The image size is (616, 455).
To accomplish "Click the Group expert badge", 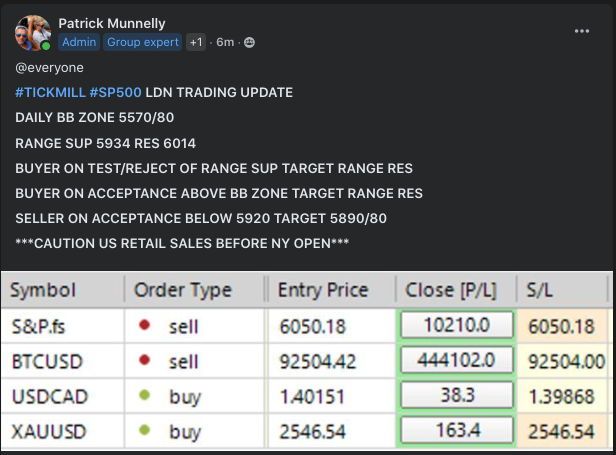I will (143, 42).
